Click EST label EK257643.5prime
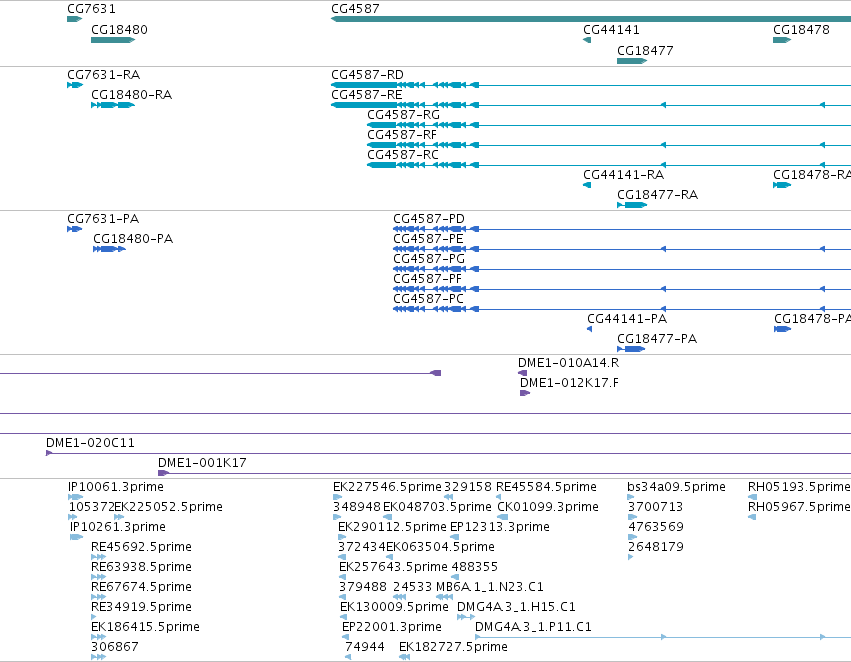Image resolution: width=851 pixels, height=662 pixels. tap(393, 568)
